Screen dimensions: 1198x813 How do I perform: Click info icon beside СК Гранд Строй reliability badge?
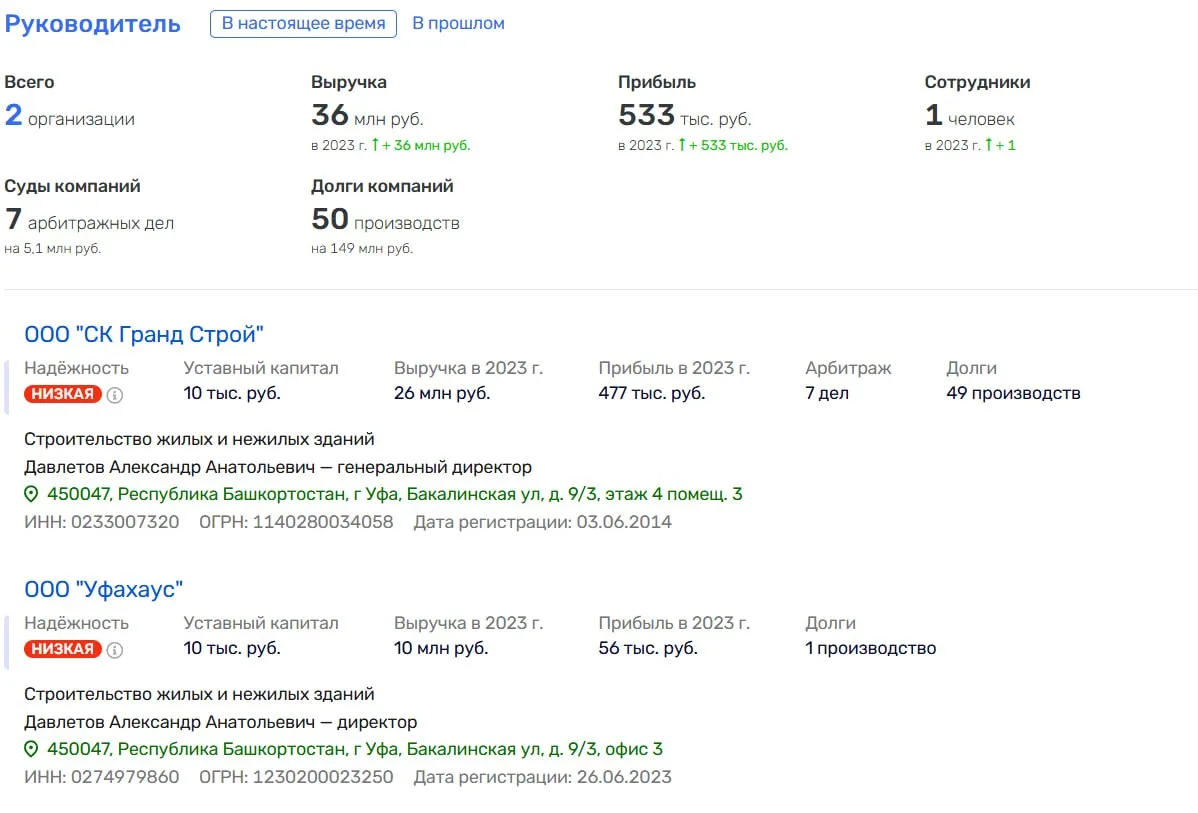[x=115, y=395]
